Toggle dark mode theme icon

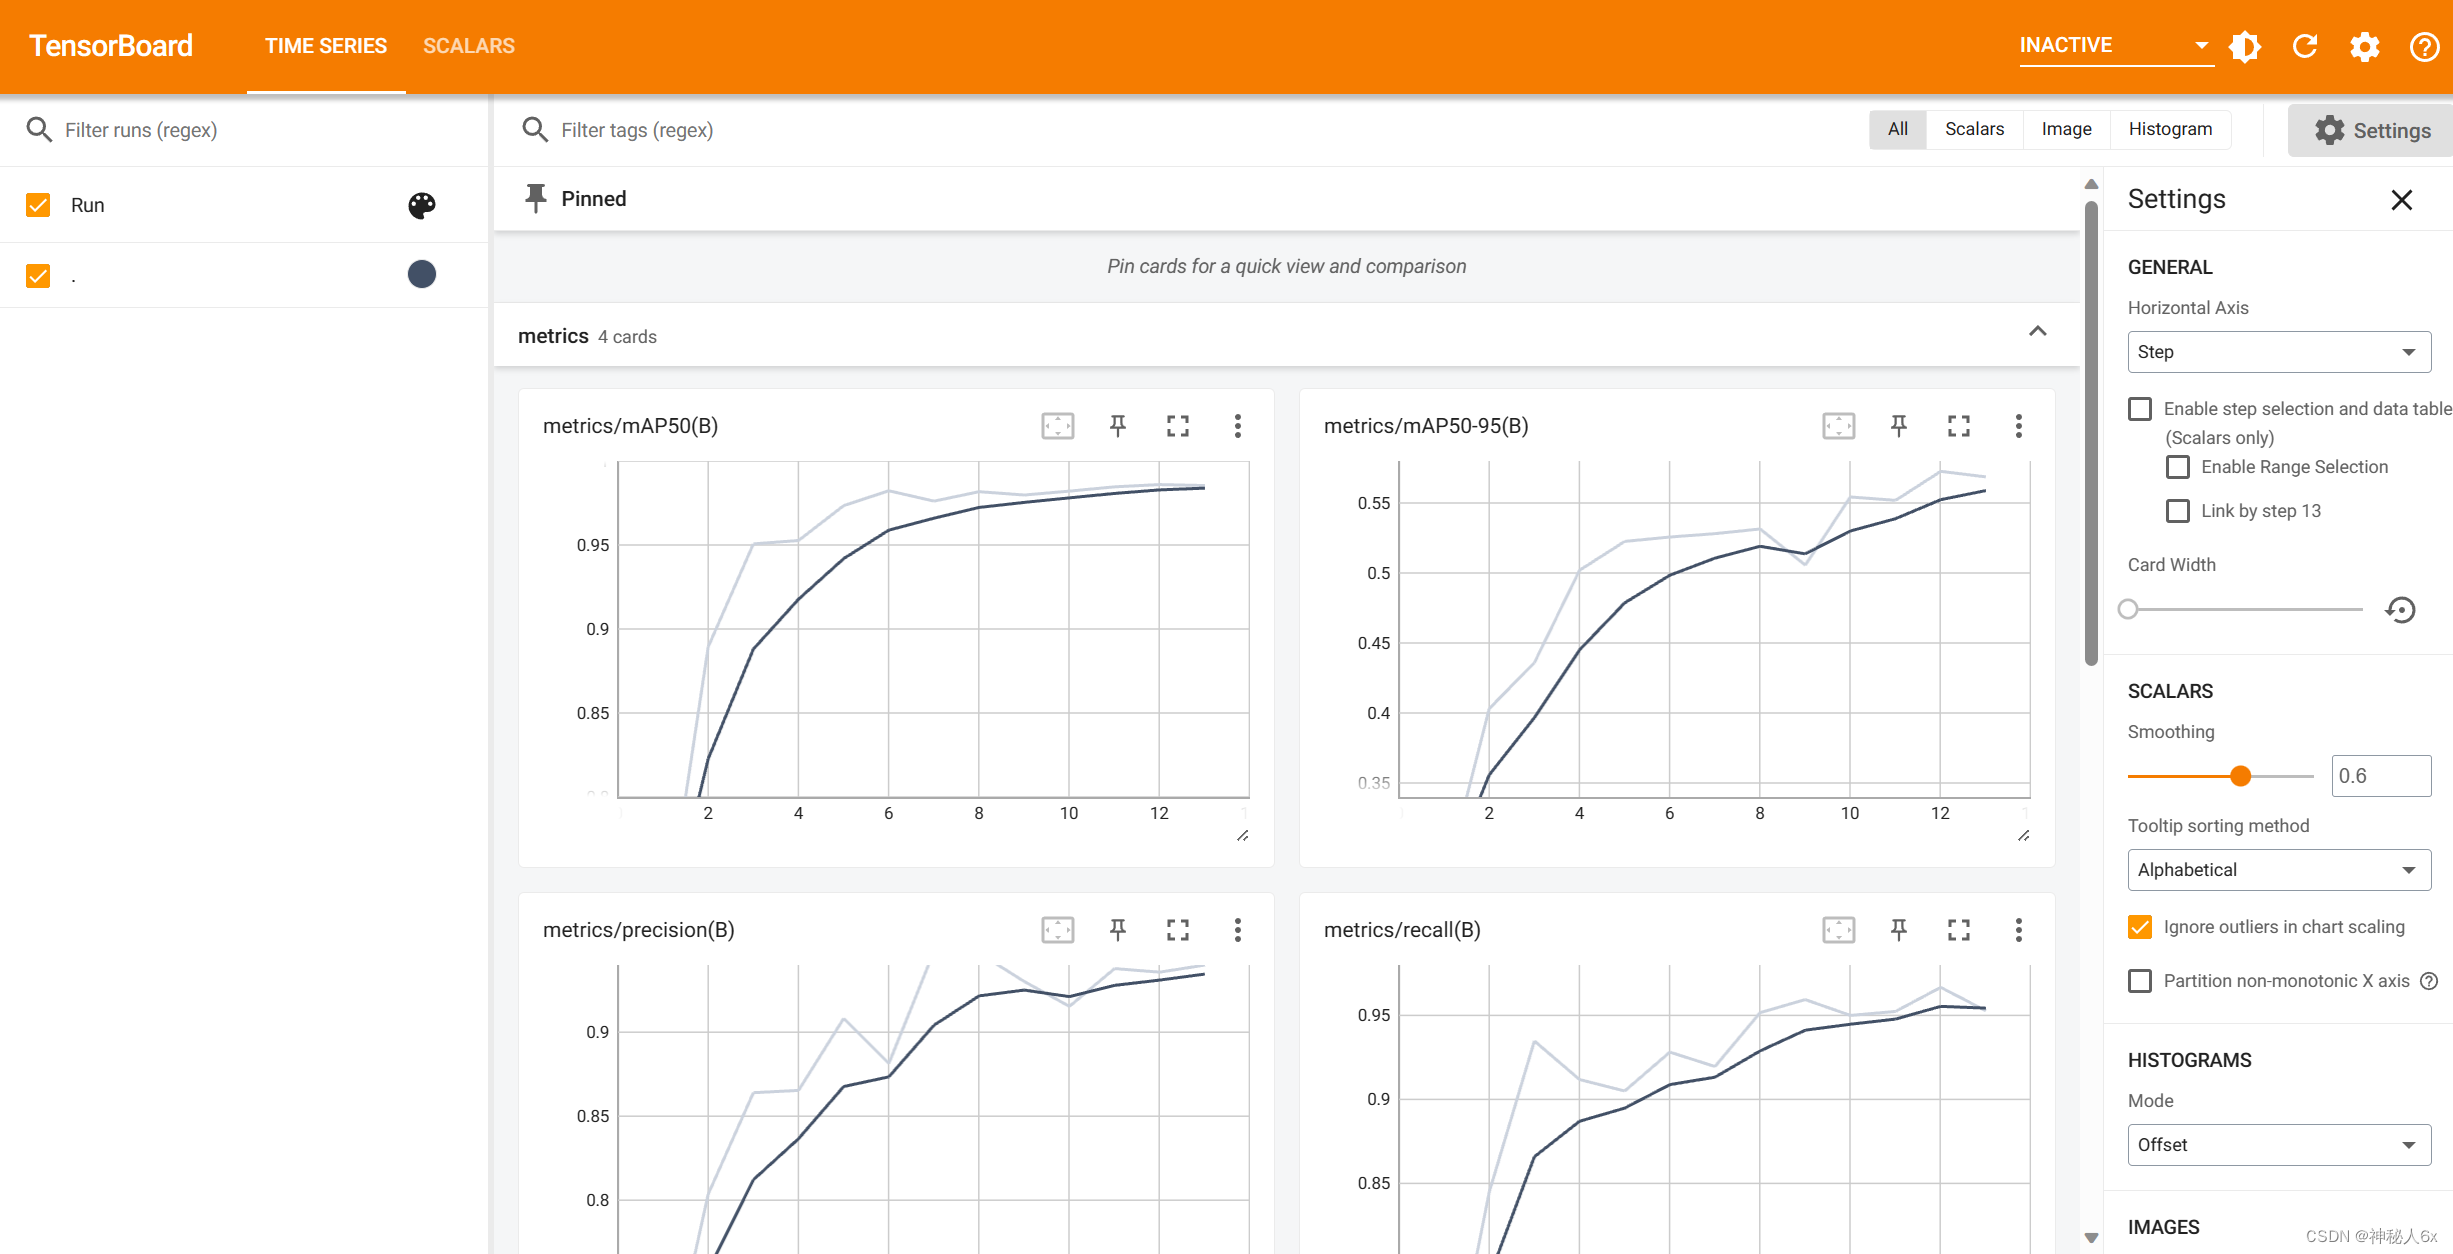point(2245,46)
